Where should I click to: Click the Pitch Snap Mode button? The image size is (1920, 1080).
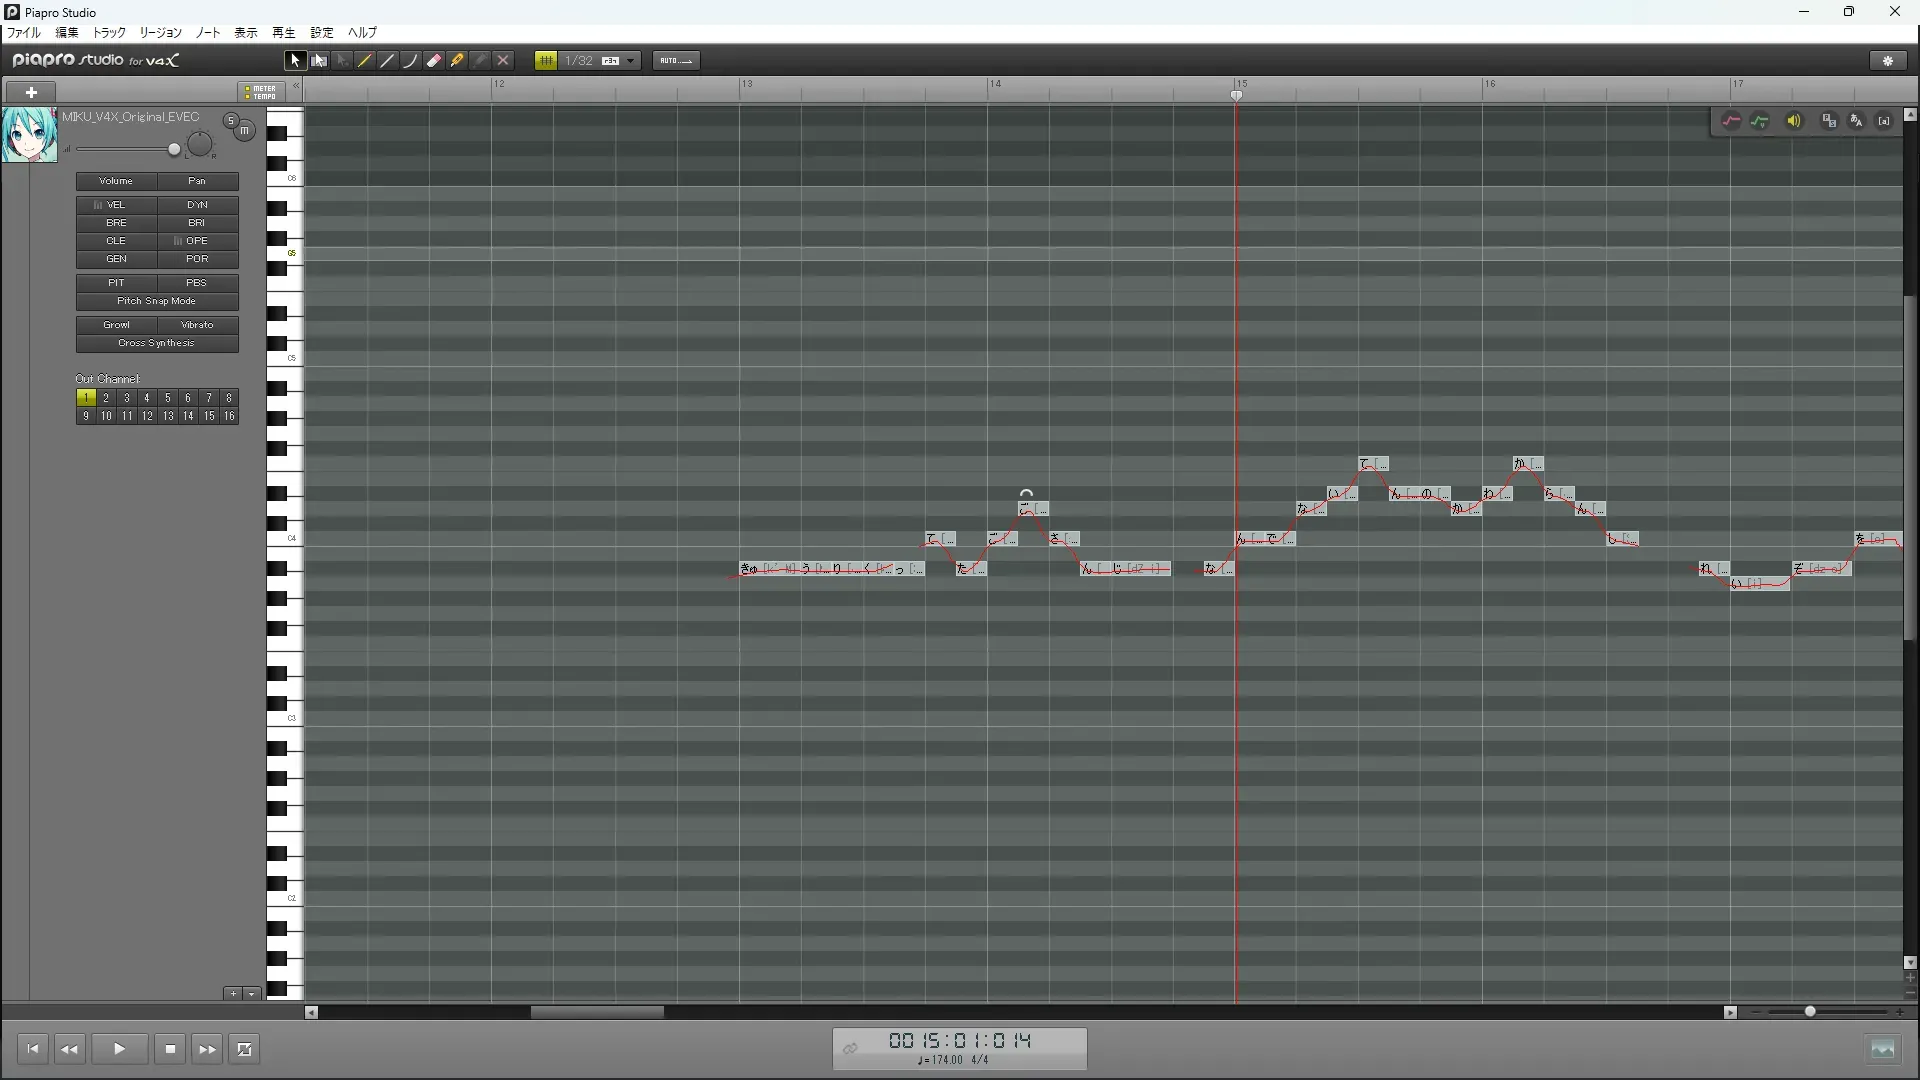(157, 301)
